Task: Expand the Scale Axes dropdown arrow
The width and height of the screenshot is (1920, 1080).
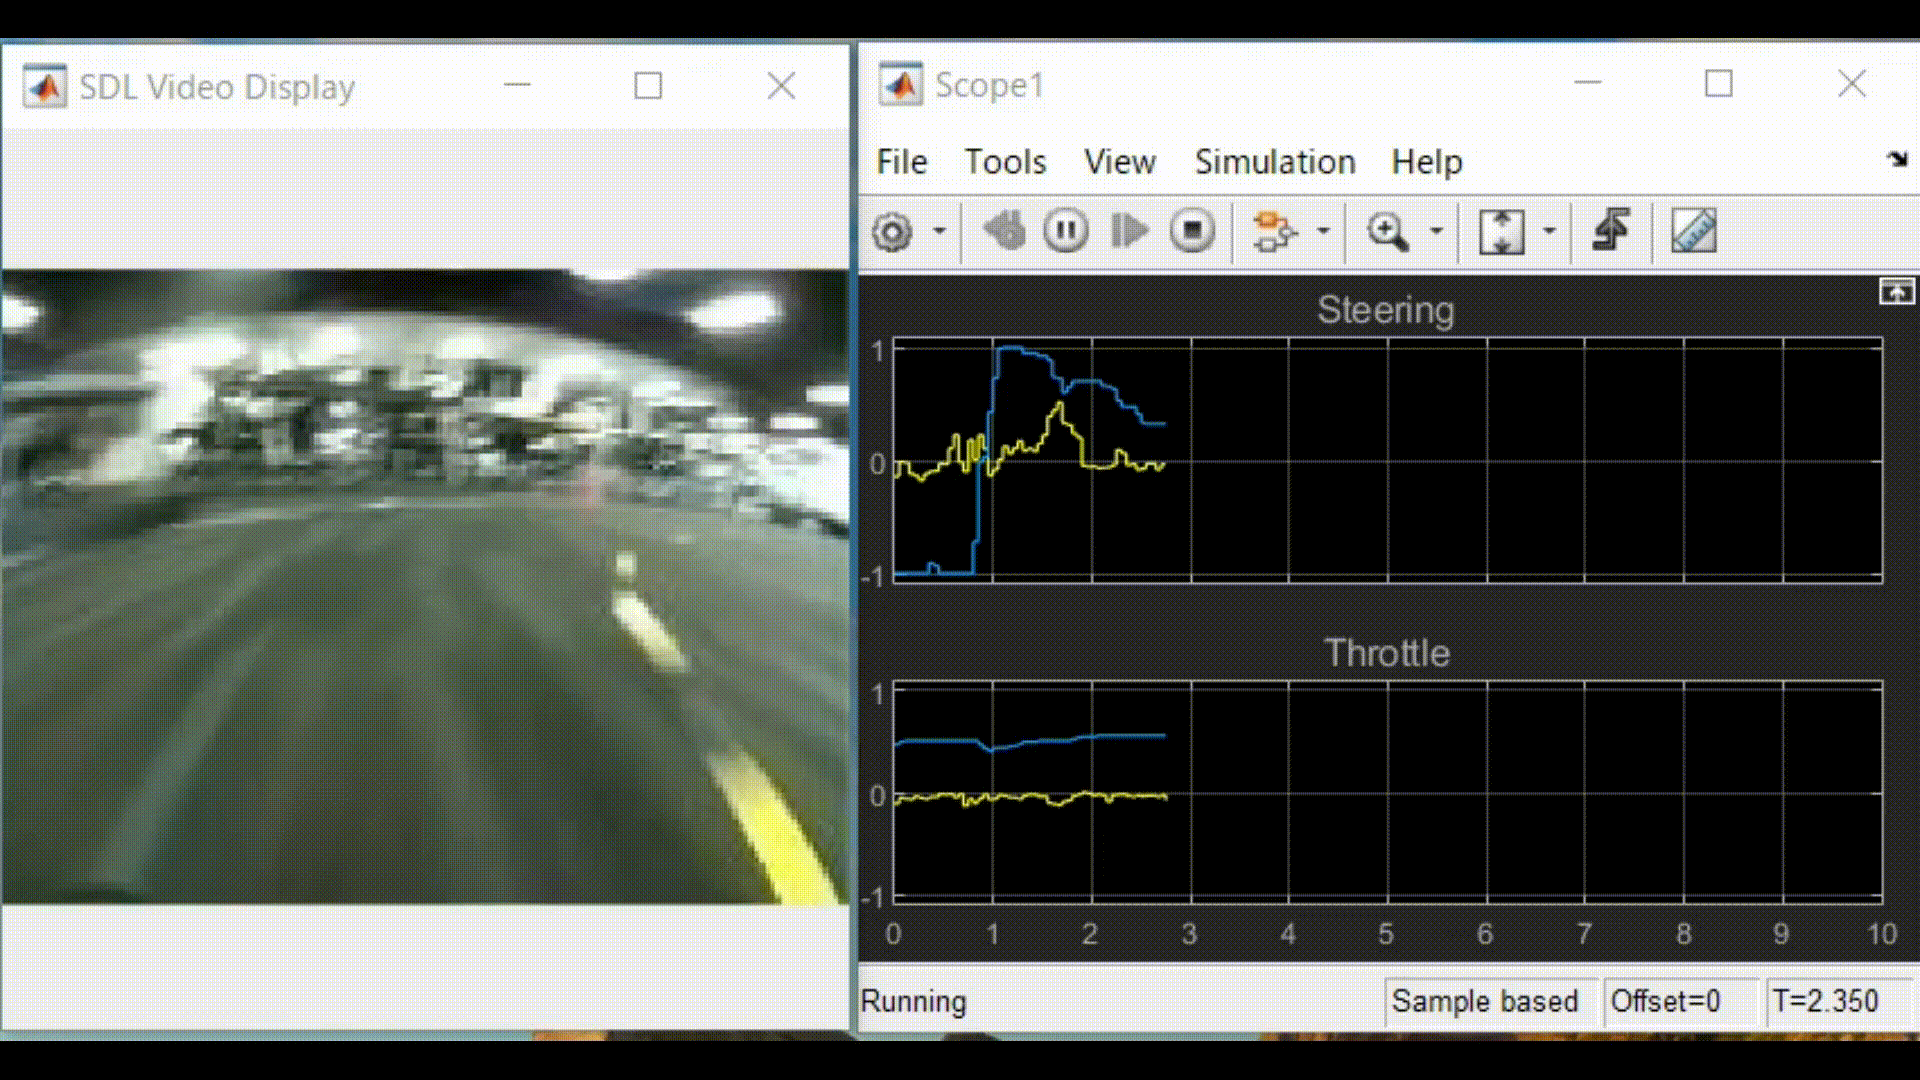Action: (1549, 232)
